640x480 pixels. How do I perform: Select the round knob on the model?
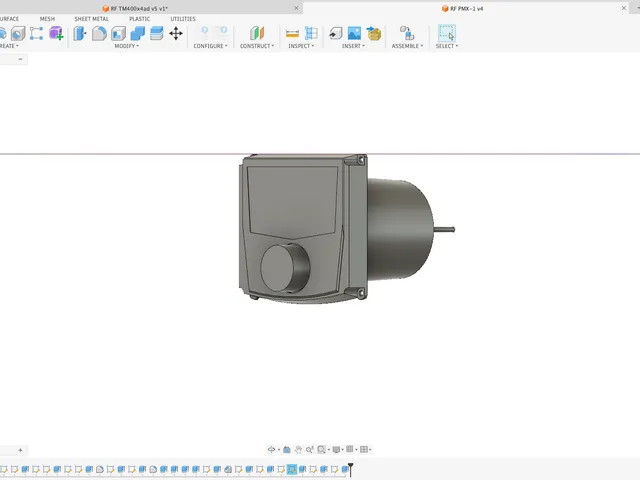(285, 268)
